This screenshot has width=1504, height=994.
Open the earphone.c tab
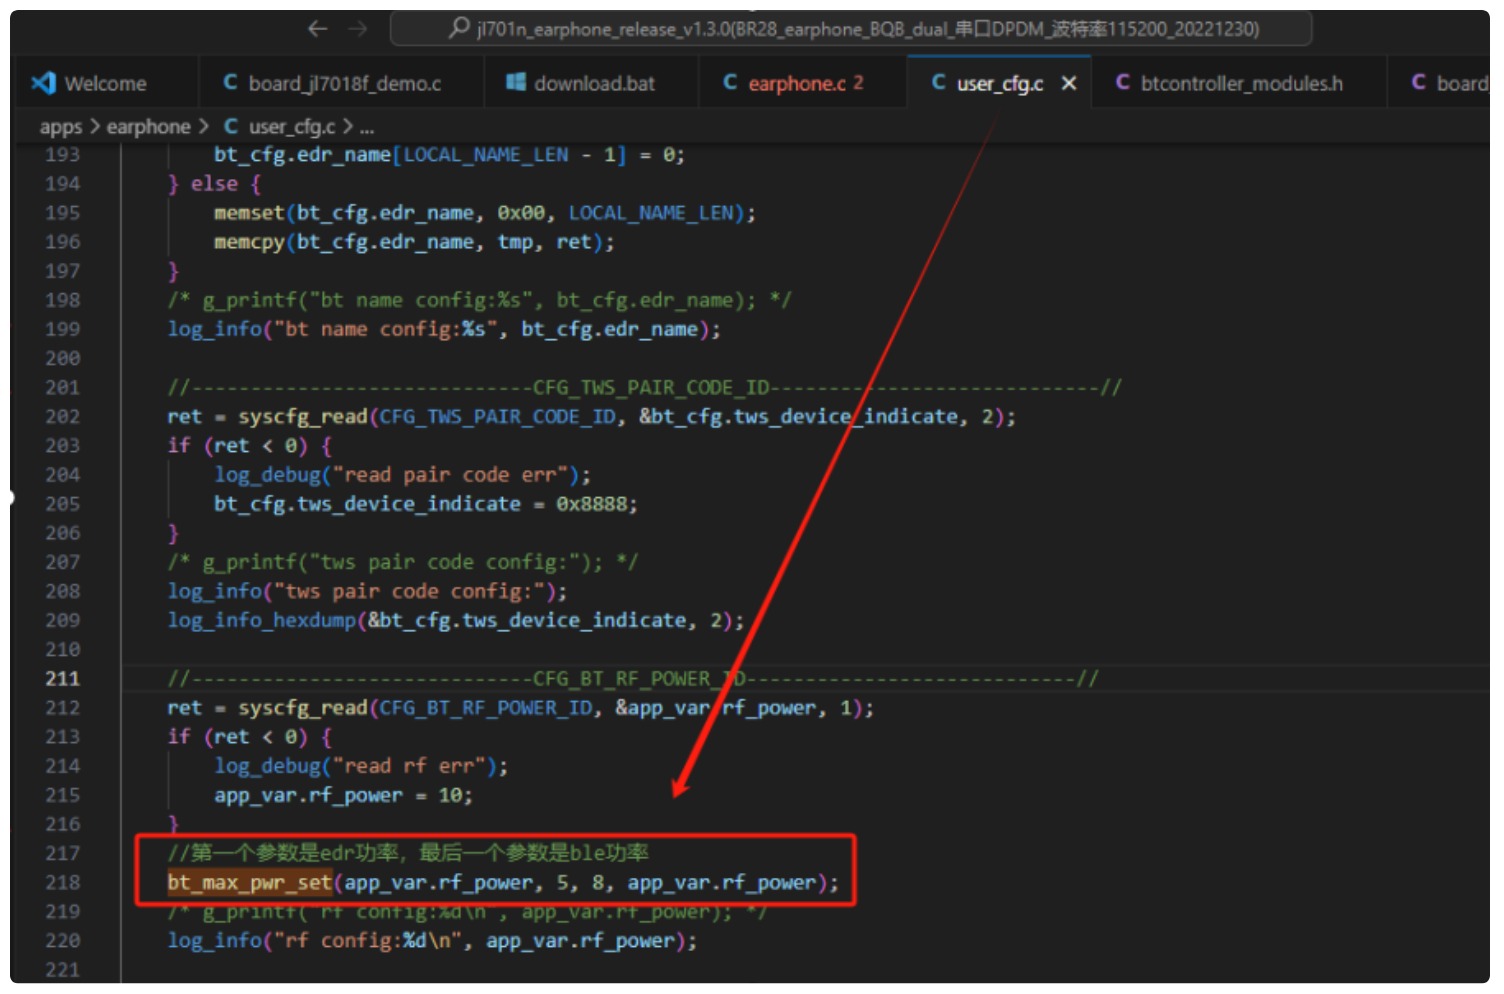pos(796,83)
